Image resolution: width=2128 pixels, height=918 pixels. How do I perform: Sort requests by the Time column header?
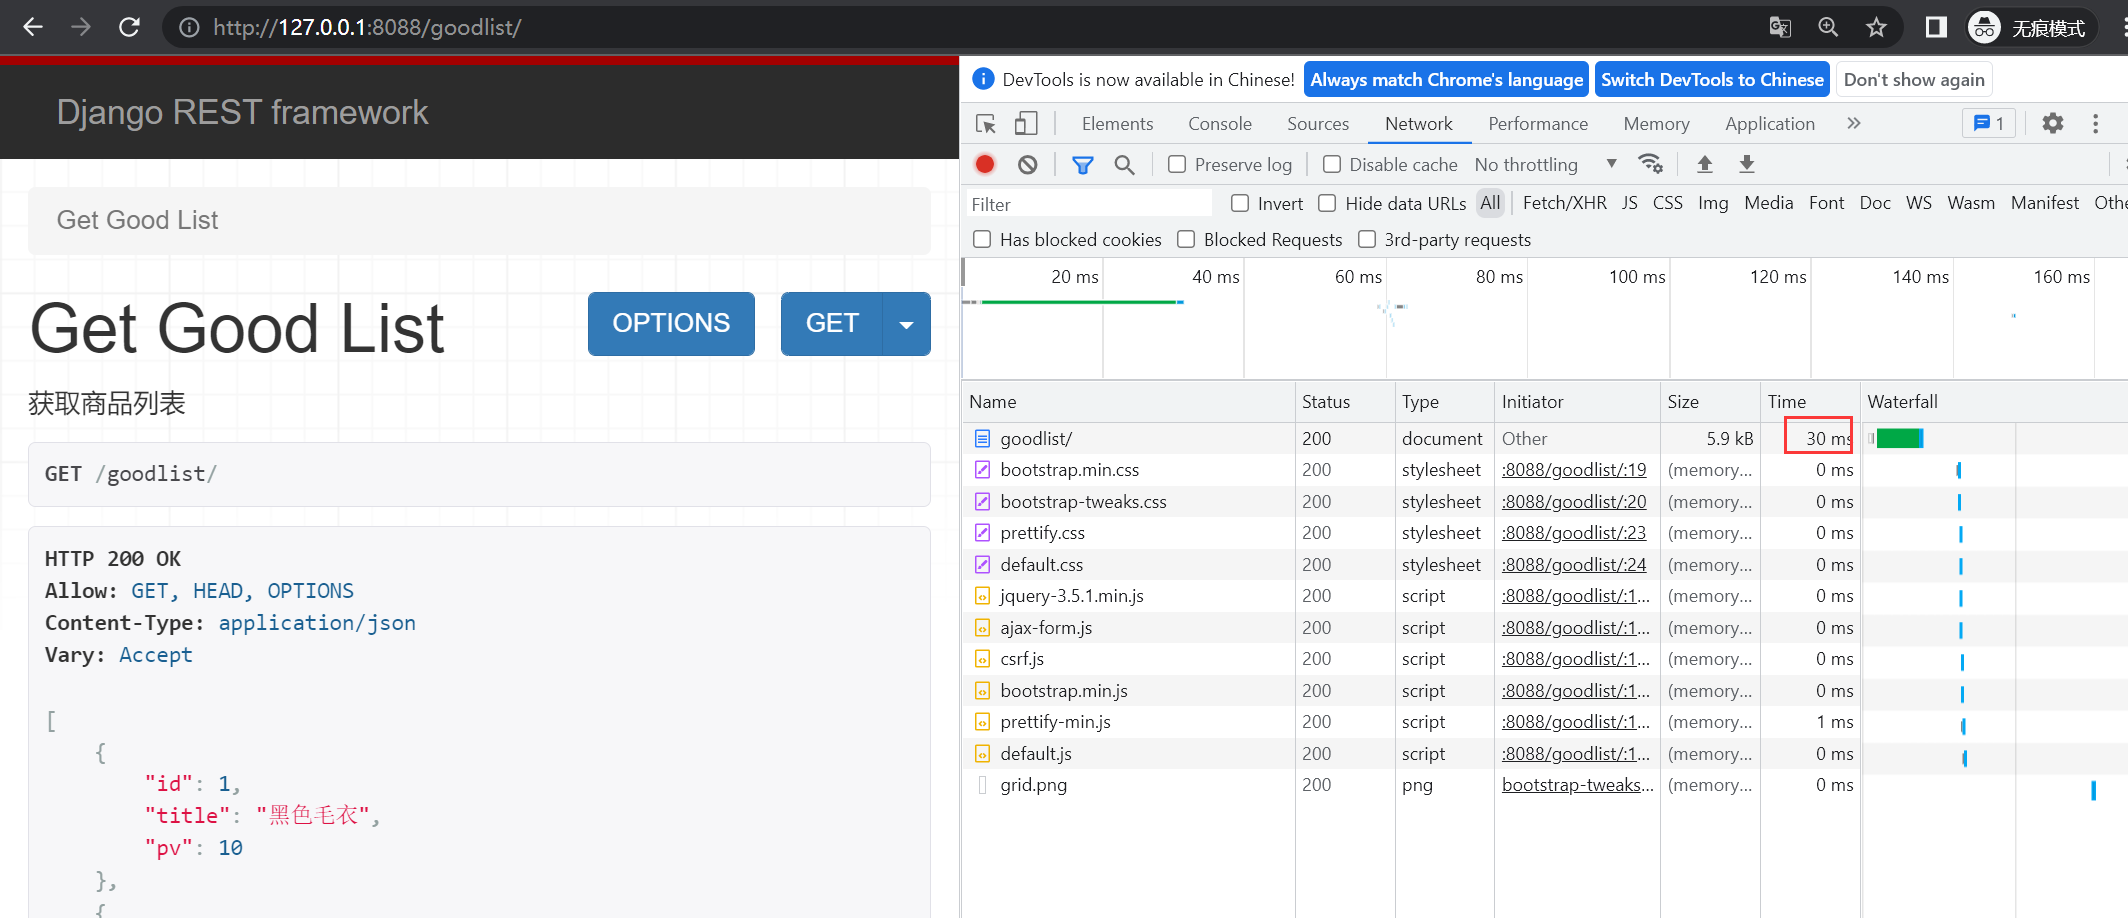1810,402
